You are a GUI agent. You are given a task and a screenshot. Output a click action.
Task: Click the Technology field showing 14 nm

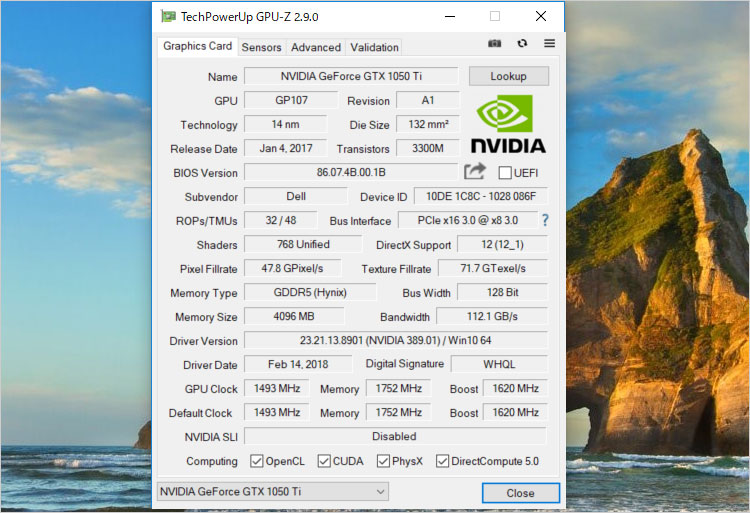[x=286, y=124]
